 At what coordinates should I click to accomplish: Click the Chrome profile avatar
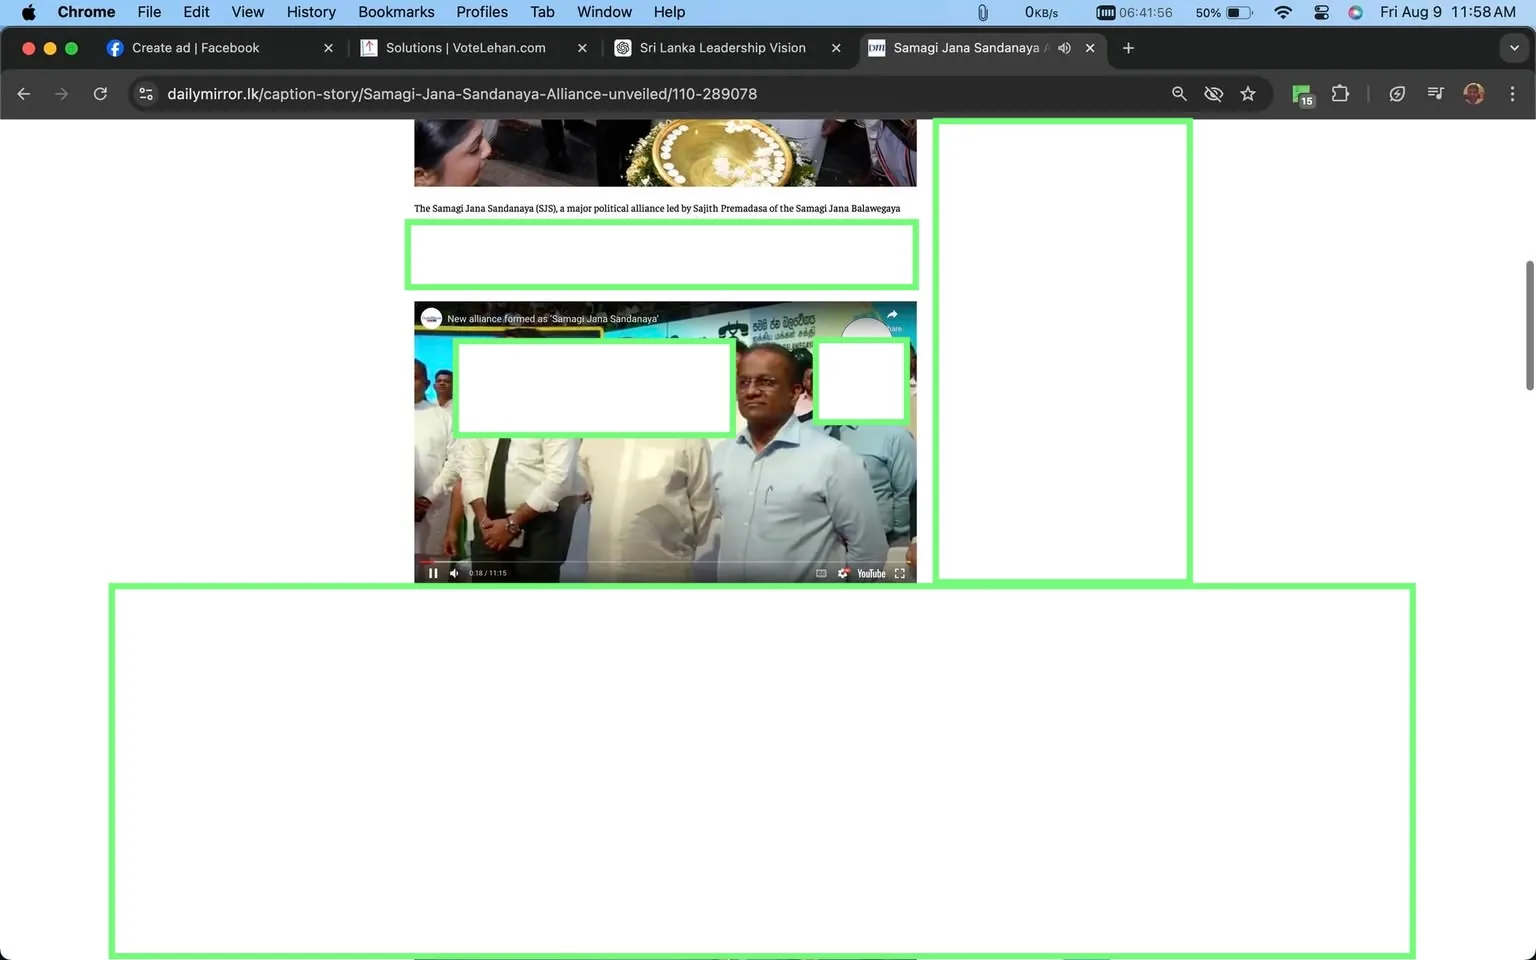(x=1473, y=93)
